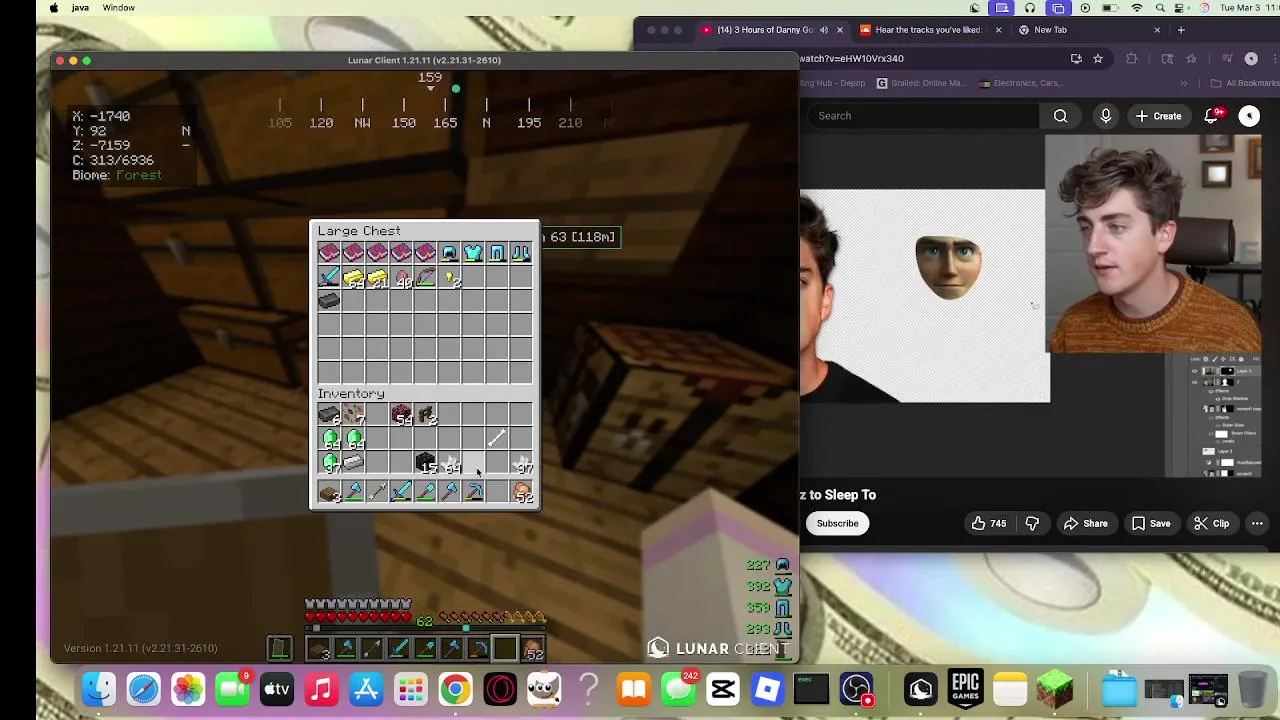
Task: Open more actions menu beside Clip
Action: 1257,523
